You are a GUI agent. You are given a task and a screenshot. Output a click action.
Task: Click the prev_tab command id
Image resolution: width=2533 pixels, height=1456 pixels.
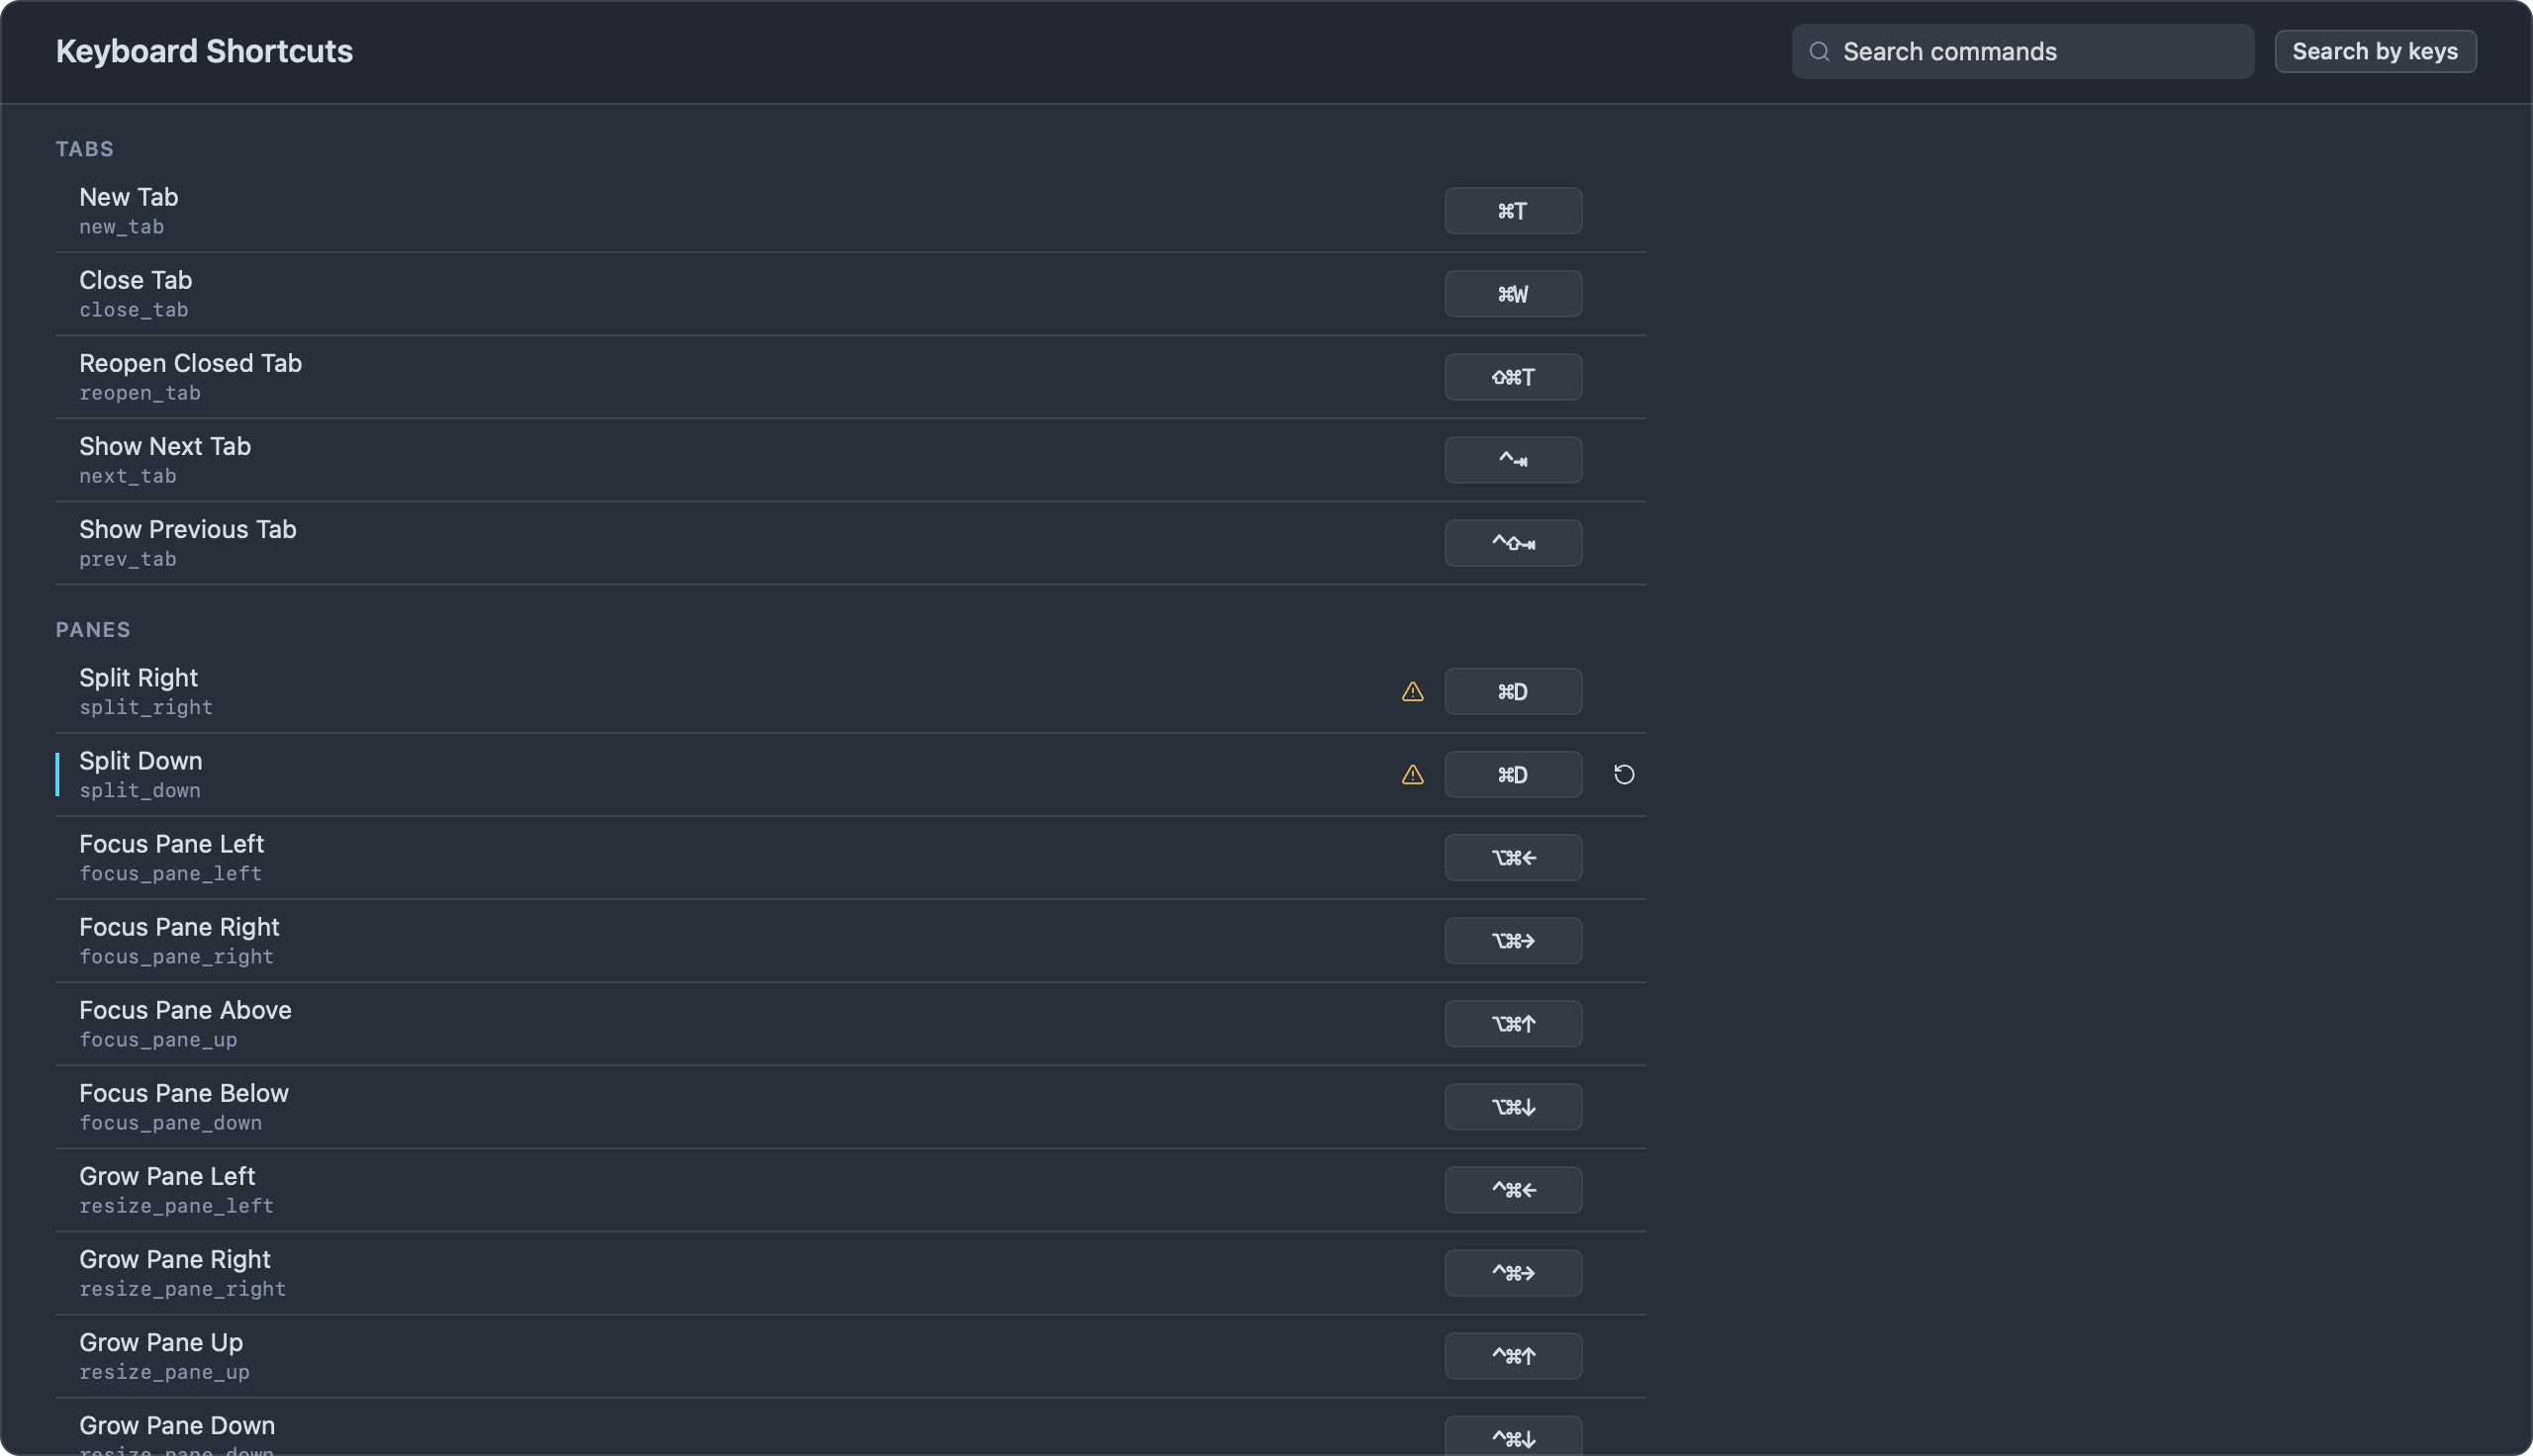tap(127, 559)
